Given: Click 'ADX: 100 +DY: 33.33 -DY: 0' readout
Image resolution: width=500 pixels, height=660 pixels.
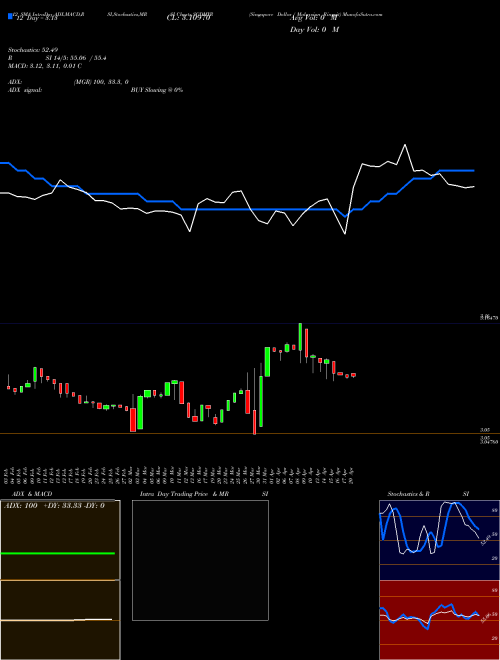Looking at the screenshot, I should click(x=54, y=506).
